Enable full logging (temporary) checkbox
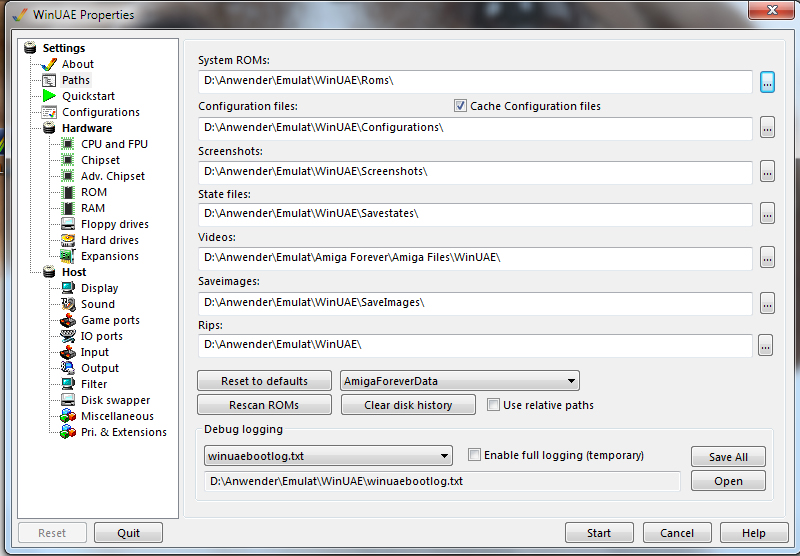This screenshot has width=800, height=556. pos(475,455)
